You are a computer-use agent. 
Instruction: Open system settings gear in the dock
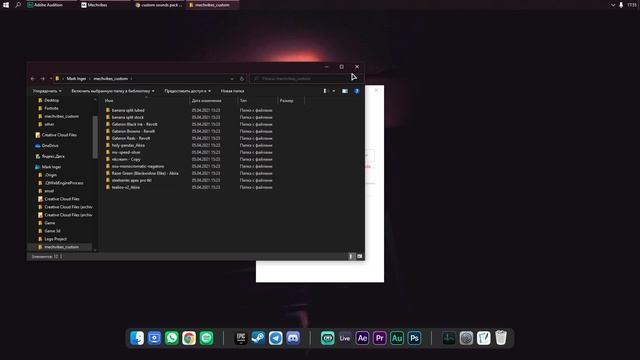[x=466, y=338]
